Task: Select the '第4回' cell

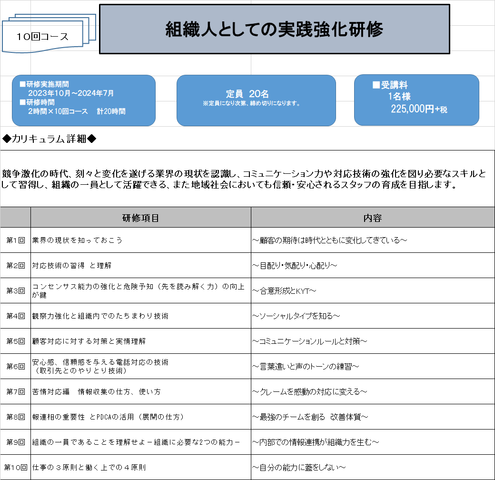Action: (15, 316)
